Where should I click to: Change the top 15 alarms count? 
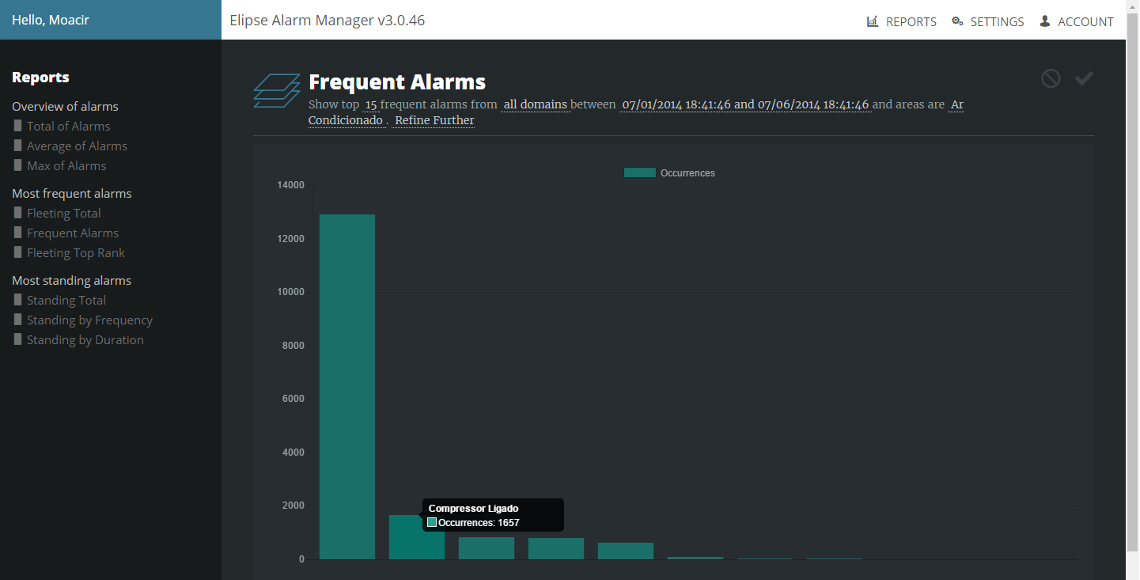371,105
